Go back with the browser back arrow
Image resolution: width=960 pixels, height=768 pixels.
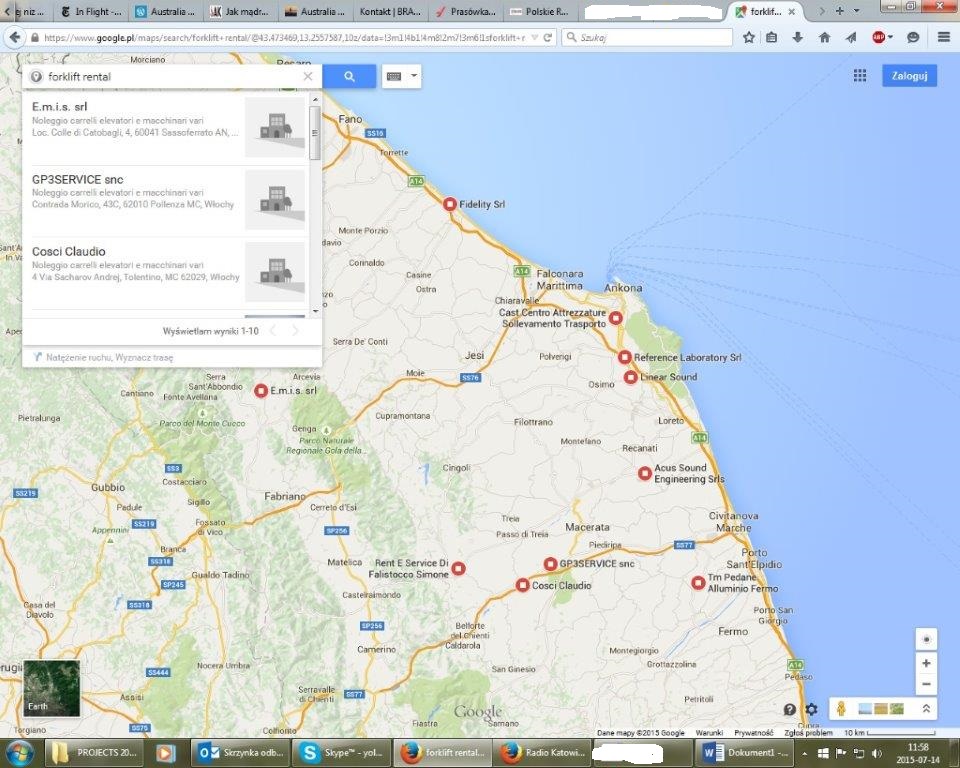coord(14,37)
